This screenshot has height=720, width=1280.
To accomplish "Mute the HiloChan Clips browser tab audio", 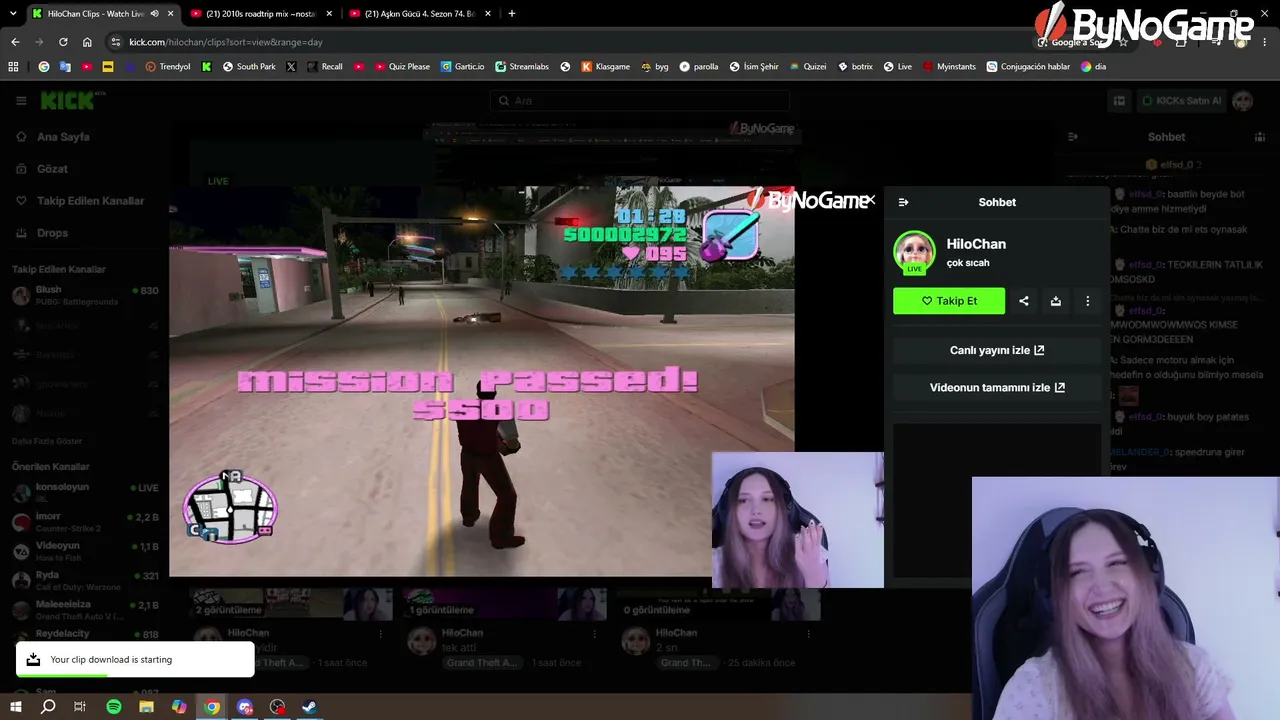I will point(154,14).
